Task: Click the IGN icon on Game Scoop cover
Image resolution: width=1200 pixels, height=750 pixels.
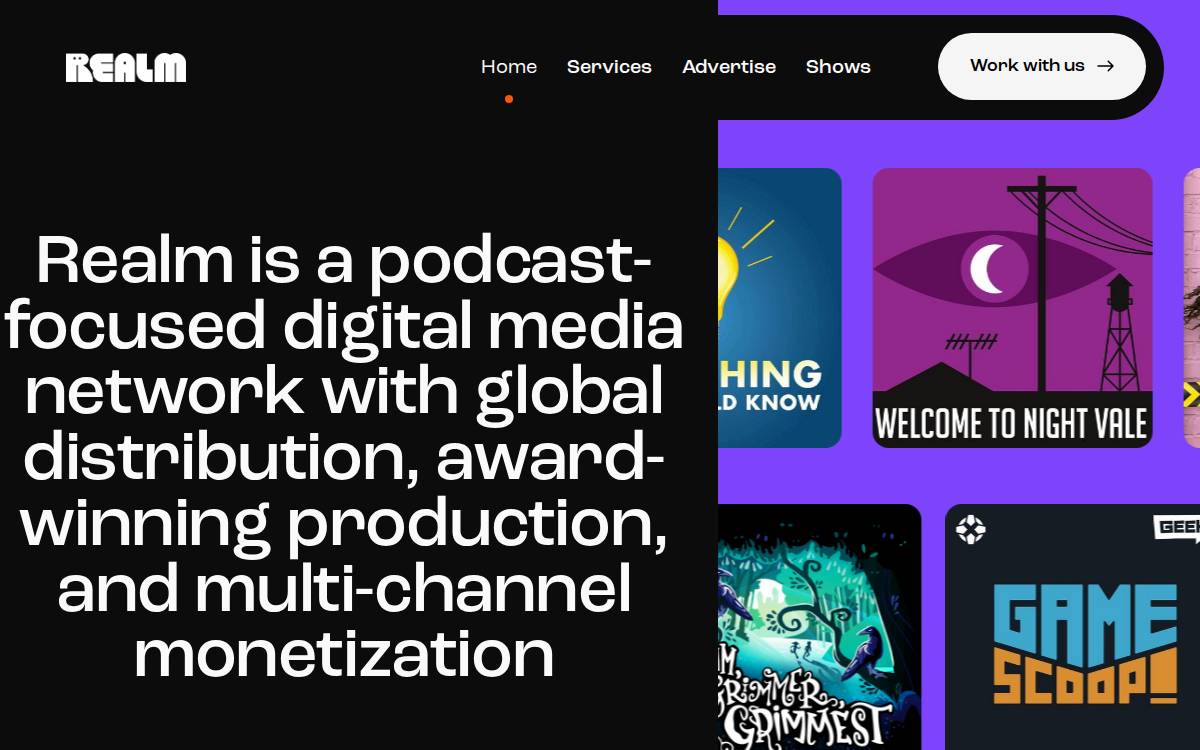Action: tap(970, 529)
